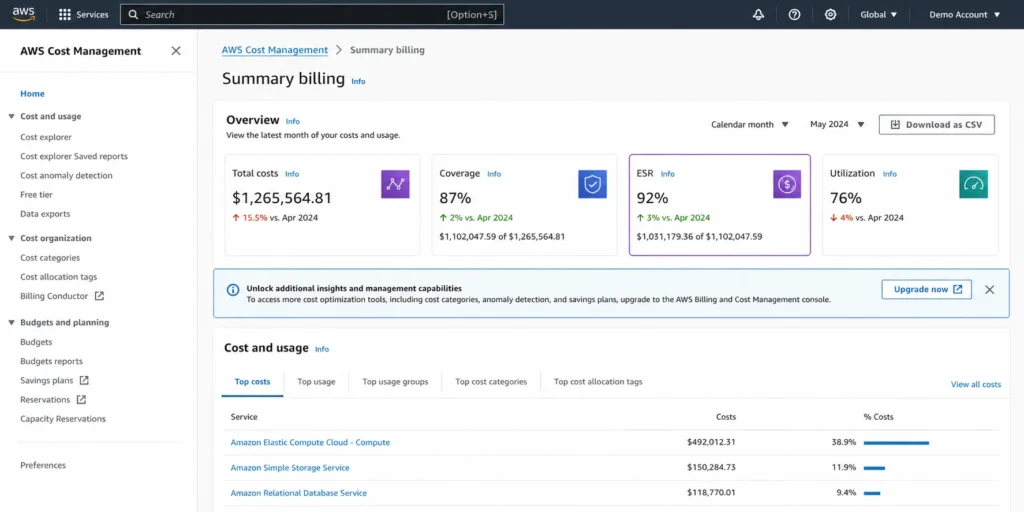Switch to the Top cost categories tab
Viewport: 1024px width, 512px height.
pos(491,382)
